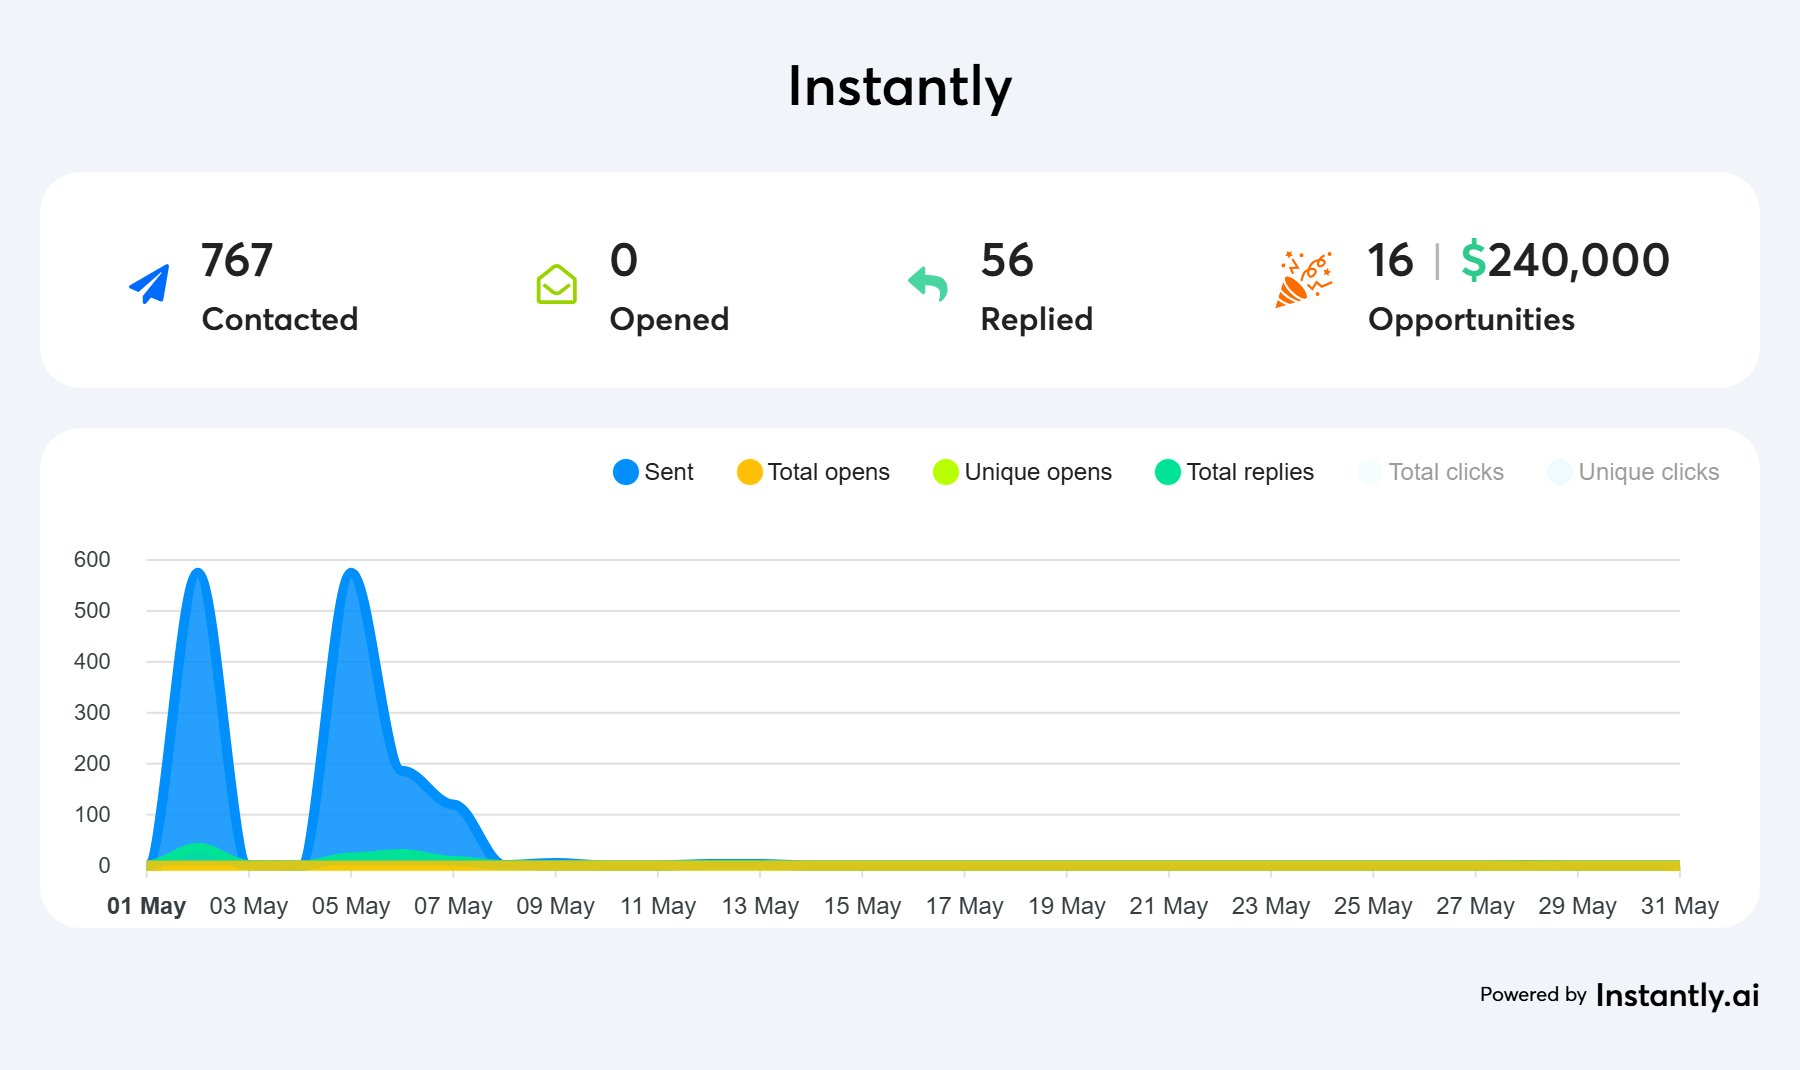This screenshot has height=1070, width=1800.
Task: Click the Instantly title heading
Action: [x=900, y=87]
